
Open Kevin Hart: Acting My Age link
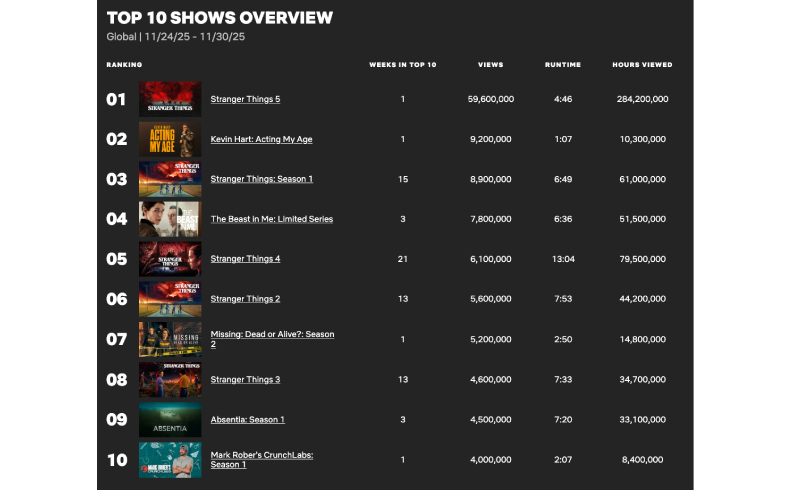tap(261, 139)
